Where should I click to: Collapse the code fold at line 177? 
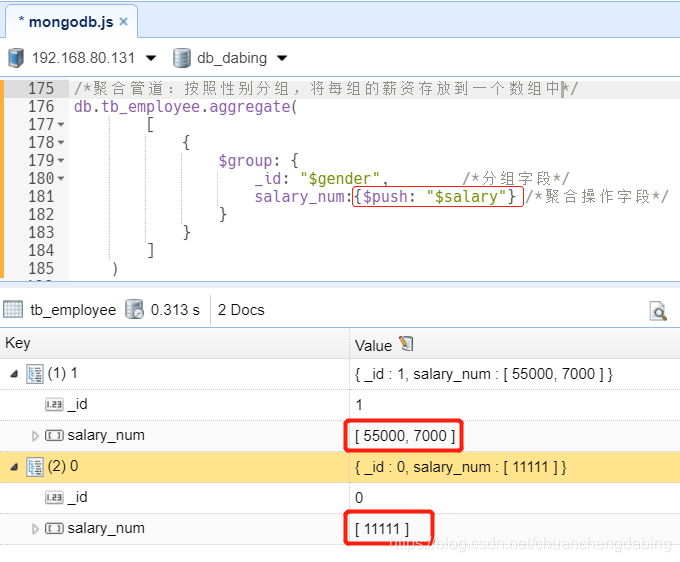click(x=61, y=125)
